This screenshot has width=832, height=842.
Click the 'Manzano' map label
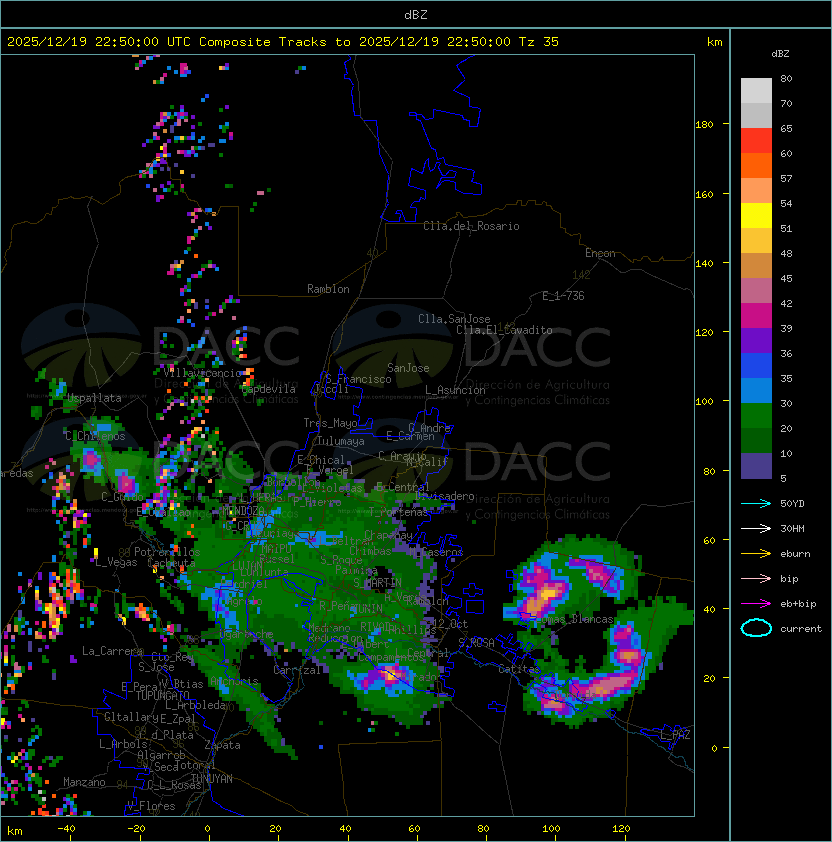84,782
